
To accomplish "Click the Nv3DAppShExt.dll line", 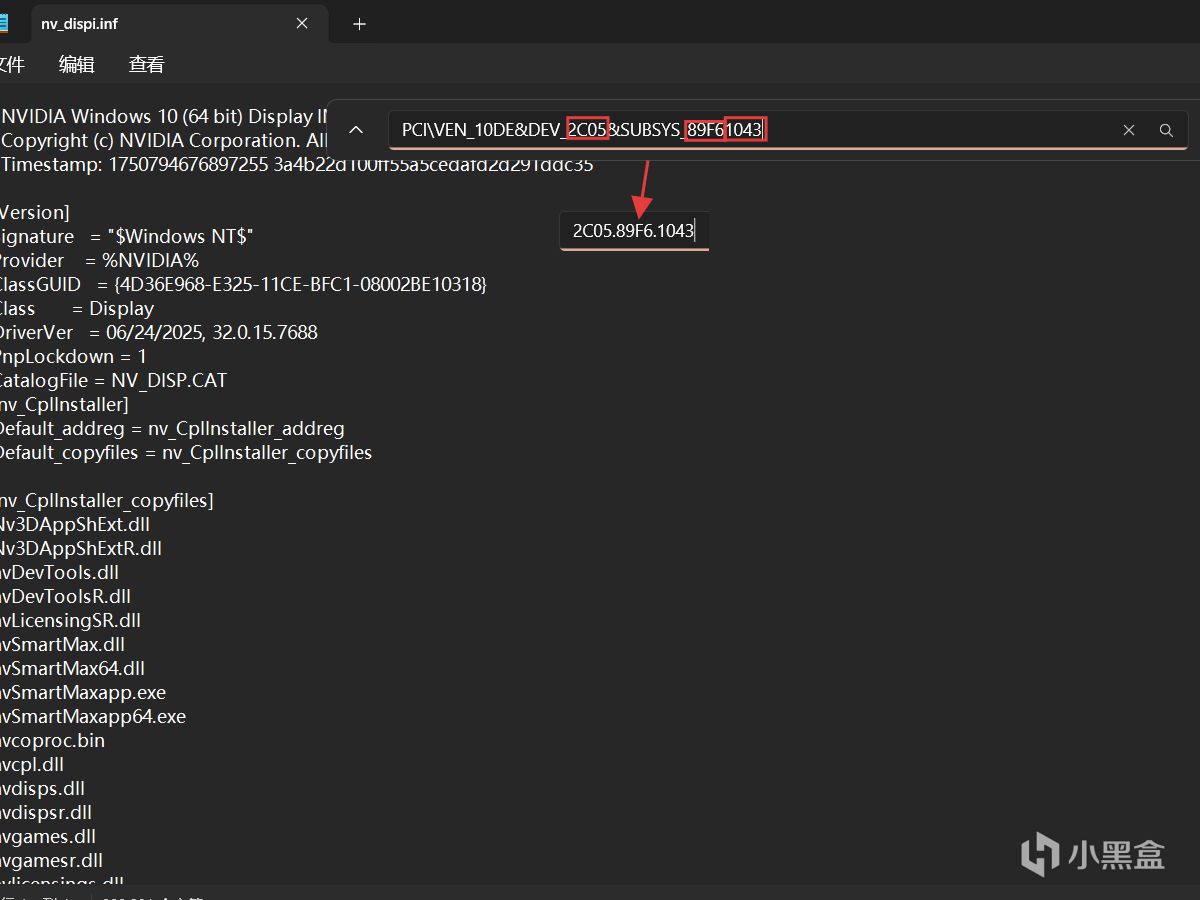I will [x=74, y=524].
